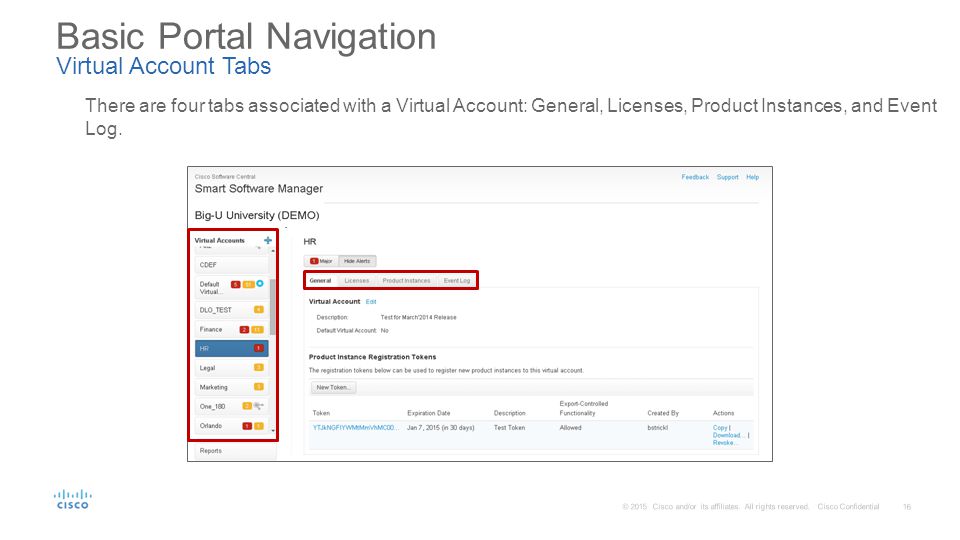
Task: Click orange alert badge on Default Virtual row
Action: point(249,284)
